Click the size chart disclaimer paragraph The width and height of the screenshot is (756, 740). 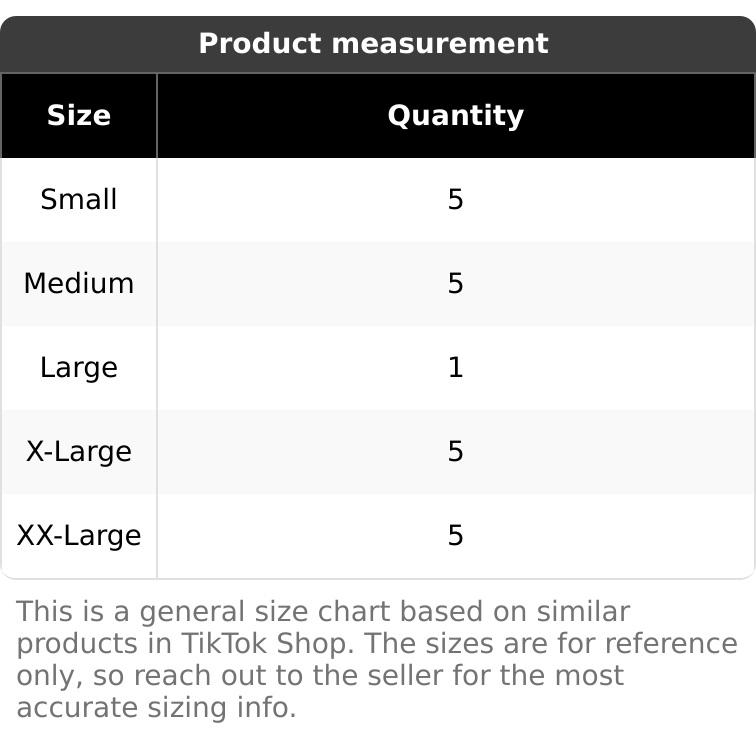click(376, 660)
